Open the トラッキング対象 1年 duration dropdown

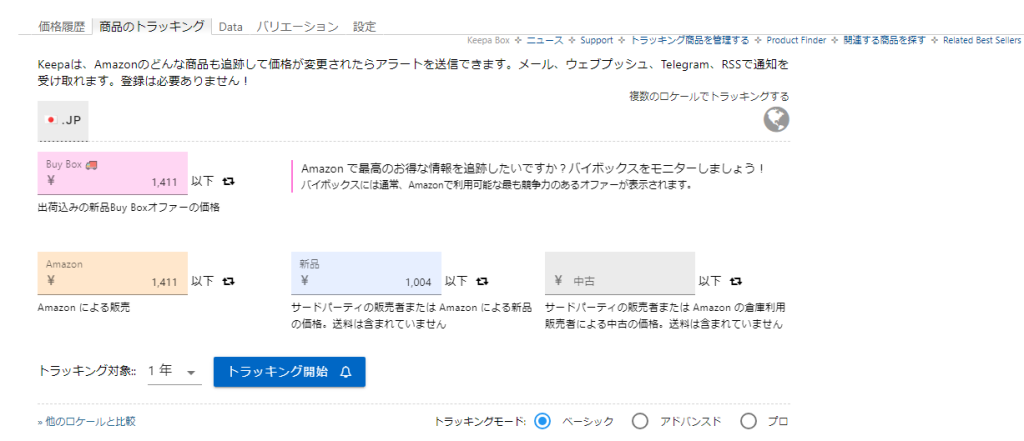coord(175,372)
